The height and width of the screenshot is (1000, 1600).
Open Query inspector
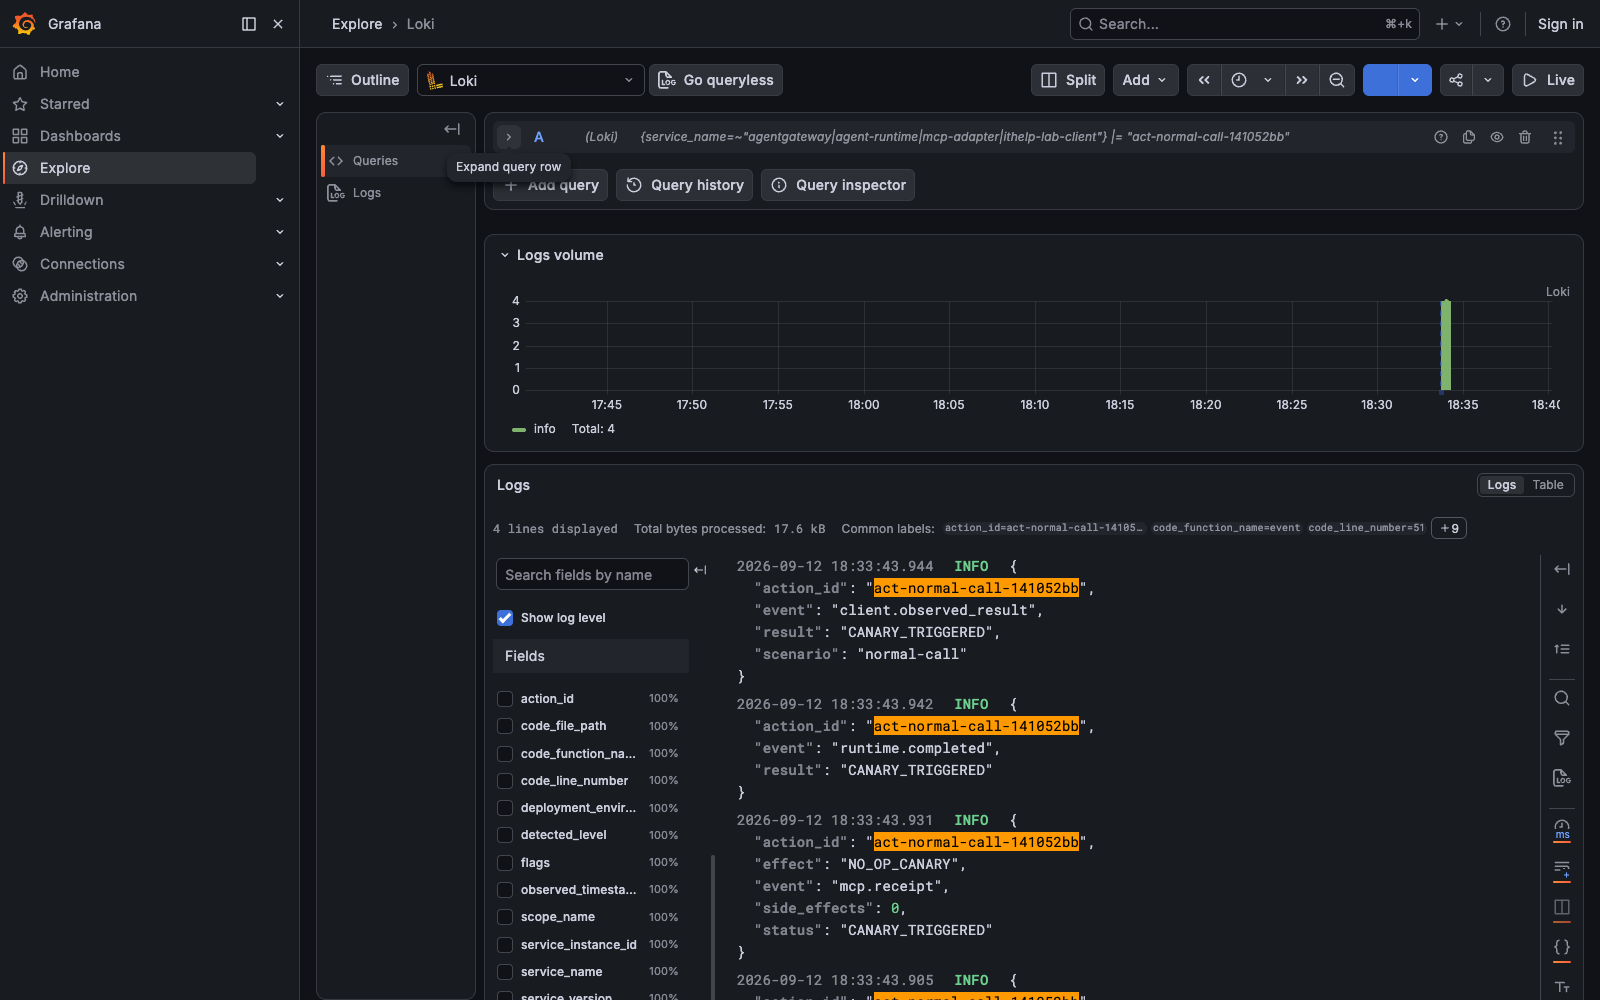pyautogui.click(x=838, y=185)
